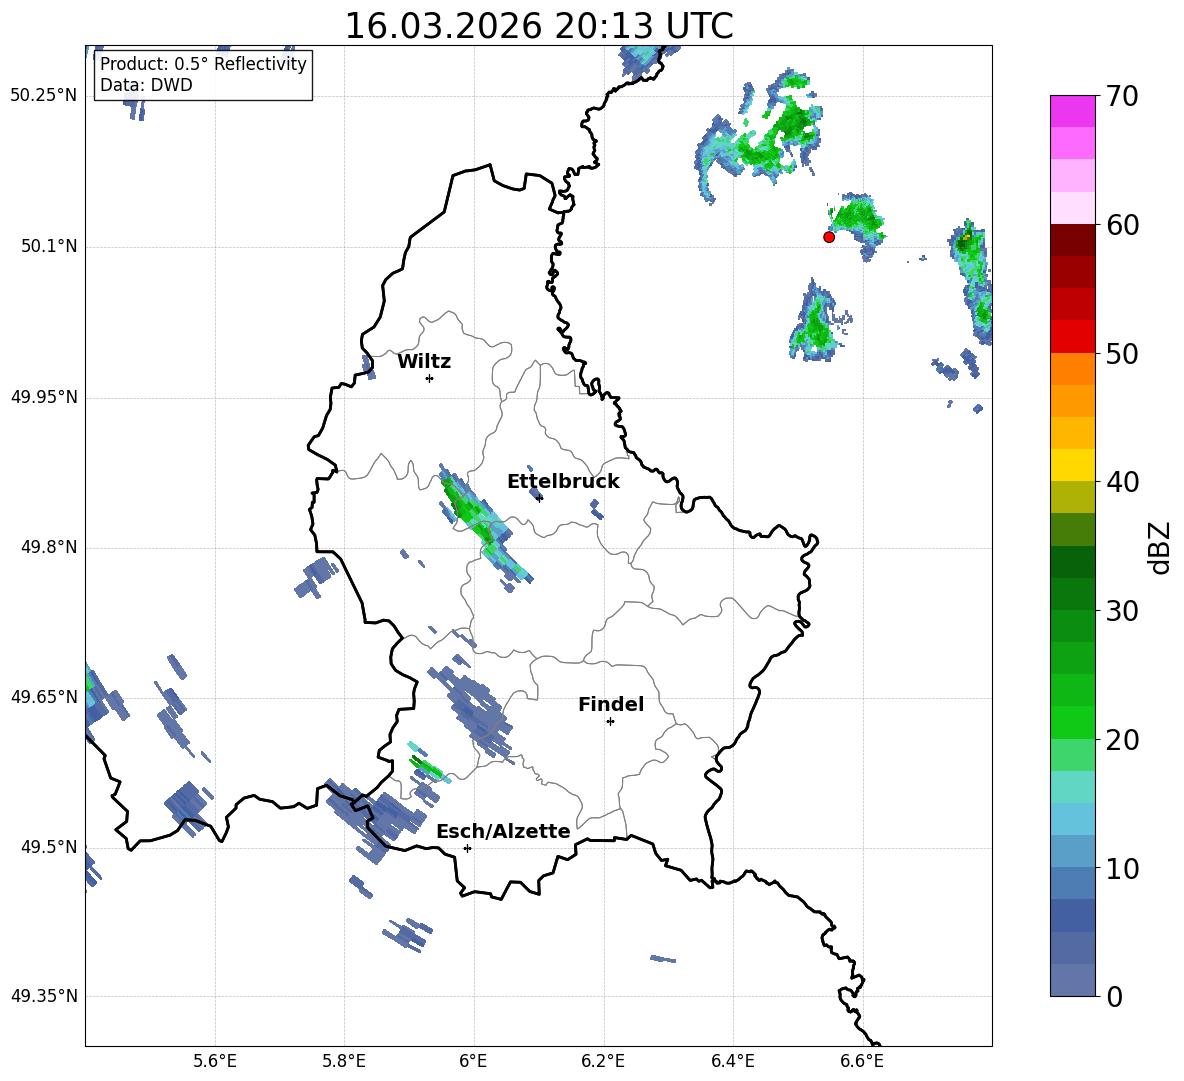The image size is (1184, 1081).
Task: Click the magenta 70 dBZ colorbar segment
Action: pos(1072,111)
